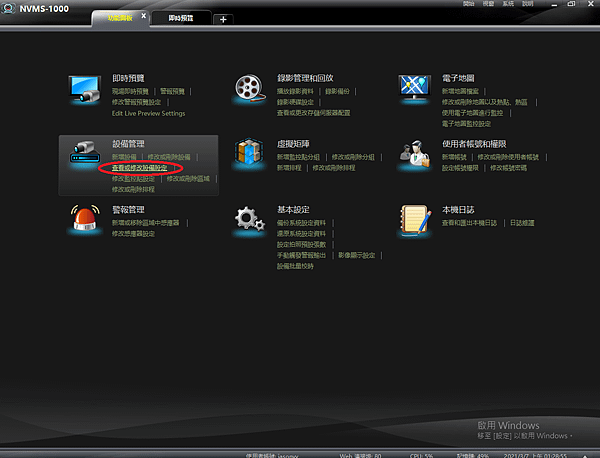
Task: Switch to the 即時預覽 tab
Action: pyautogui.click(x=181, y=18)
